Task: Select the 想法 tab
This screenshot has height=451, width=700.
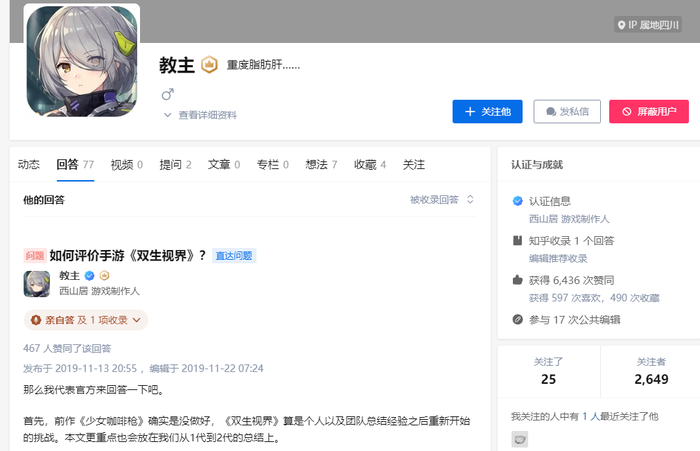Action: tap(320, 164)
